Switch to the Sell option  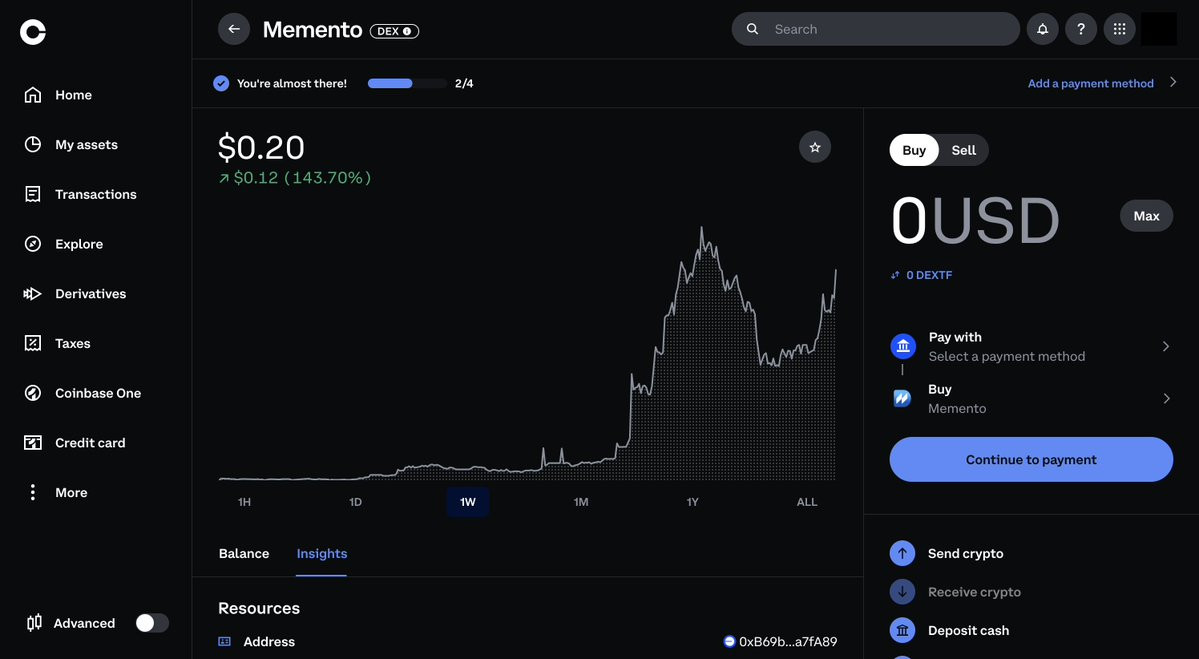click(963, 150)
